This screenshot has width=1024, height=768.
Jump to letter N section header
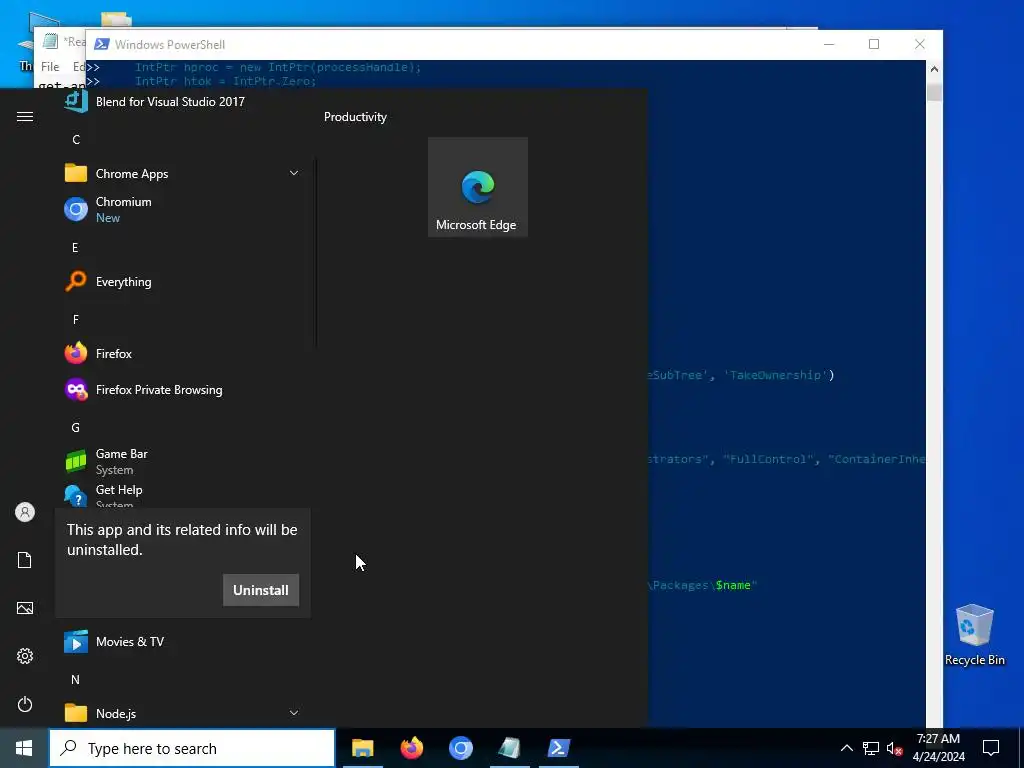(x=76, y=680)
